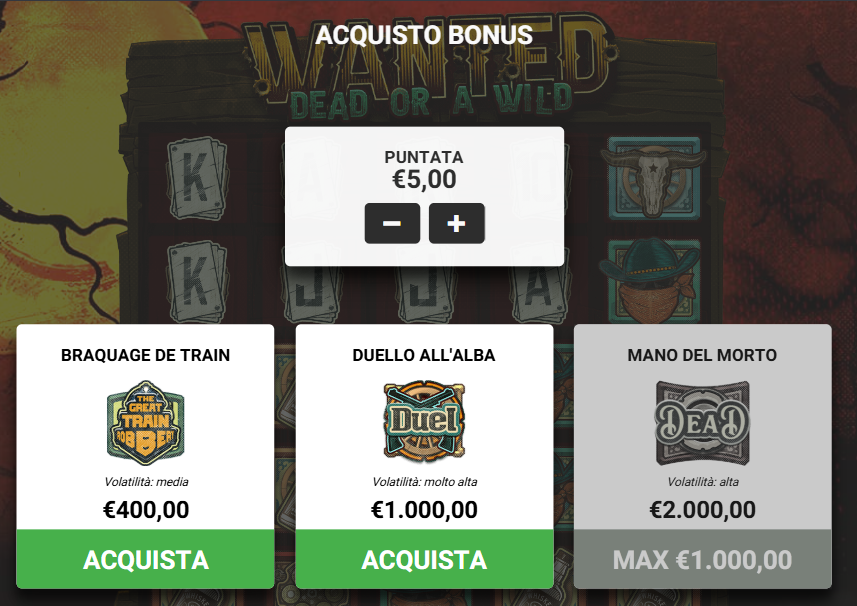The image size is (857, 606).
Task: Click the Acquisto Bonus heading
Action: (424, 35)
